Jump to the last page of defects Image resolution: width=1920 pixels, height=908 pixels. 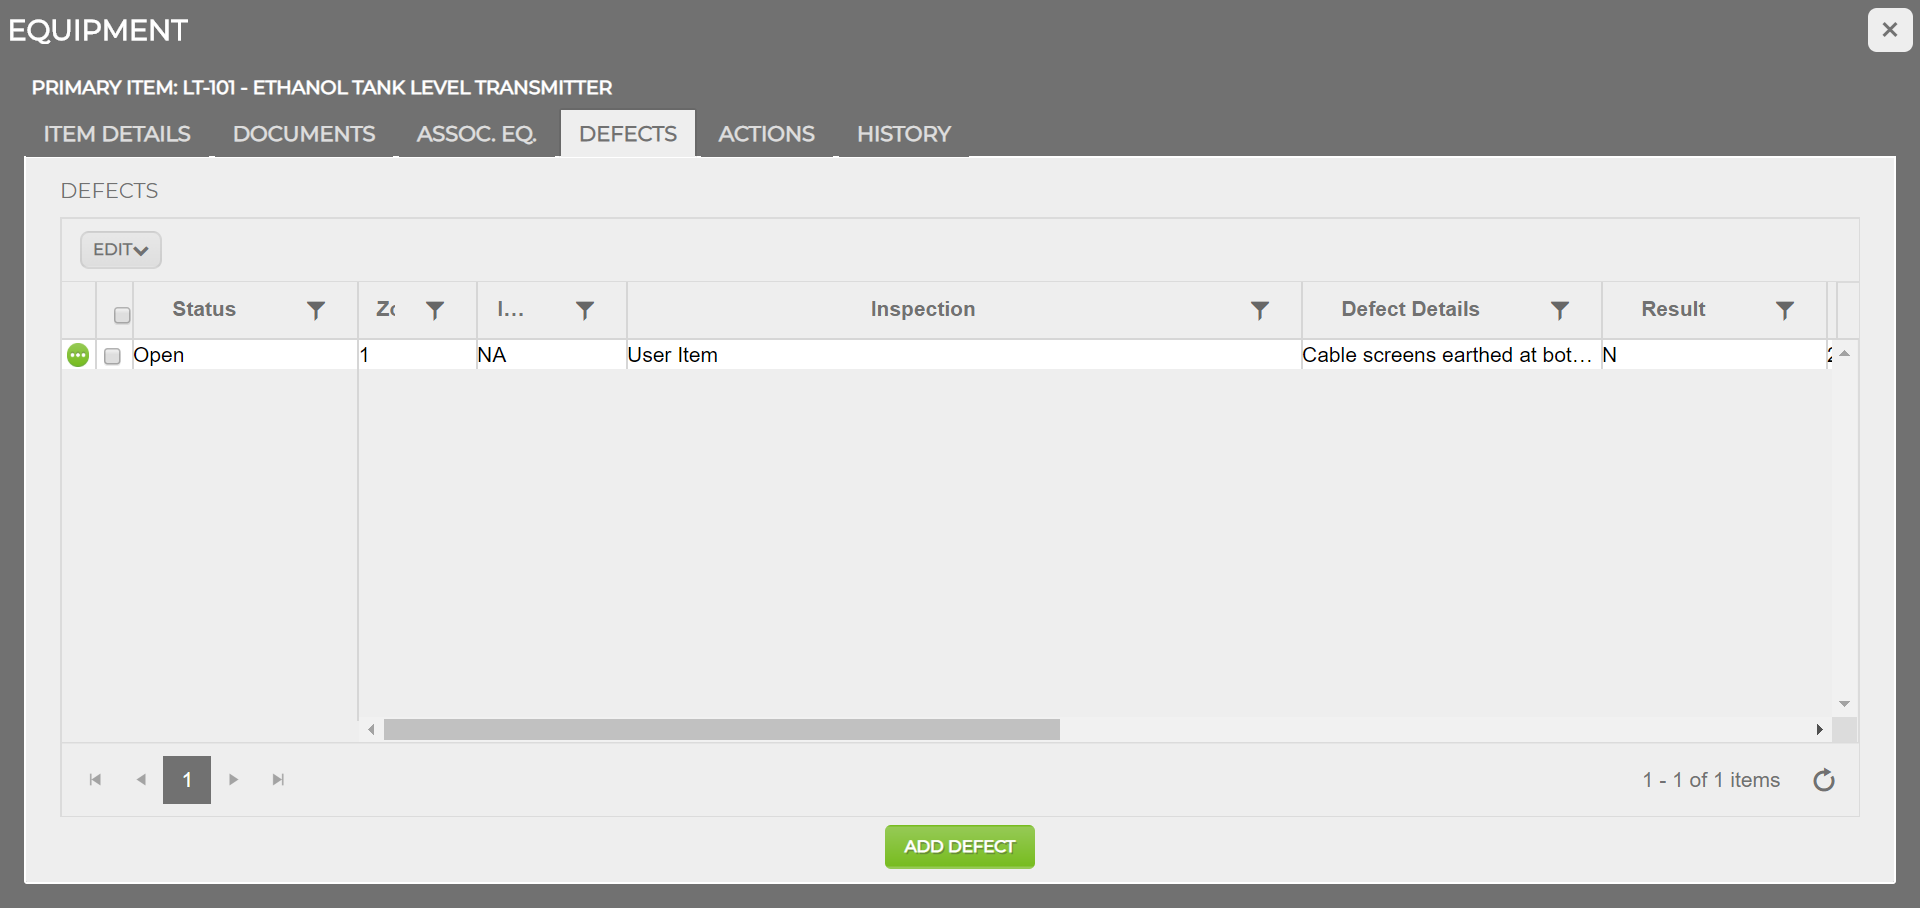pos(278,780)
